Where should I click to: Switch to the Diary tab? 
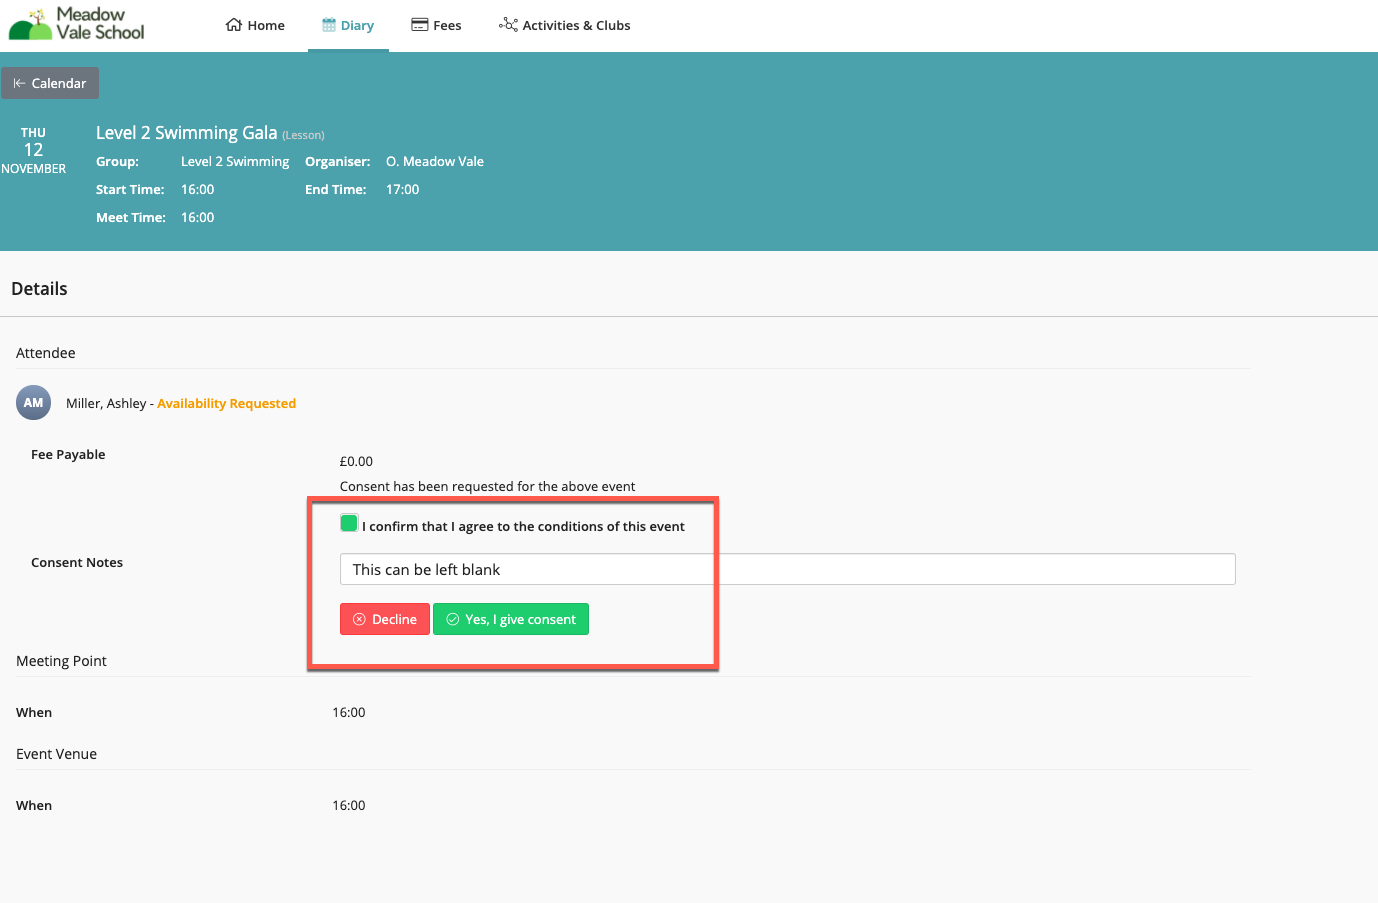click(348, 25)
